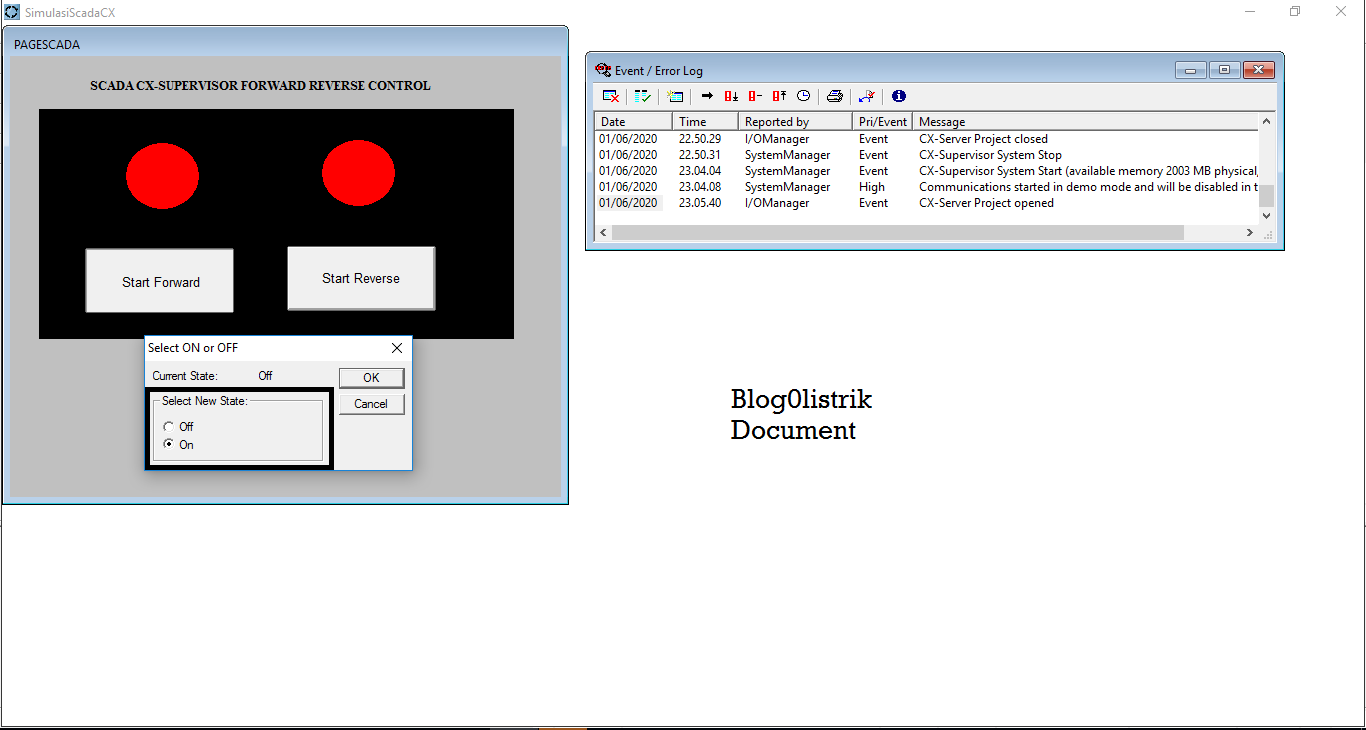This screenshot has height=730, width=1366.
Task: Close the Select ON or OFF dialog
Action: pos(397,348)
